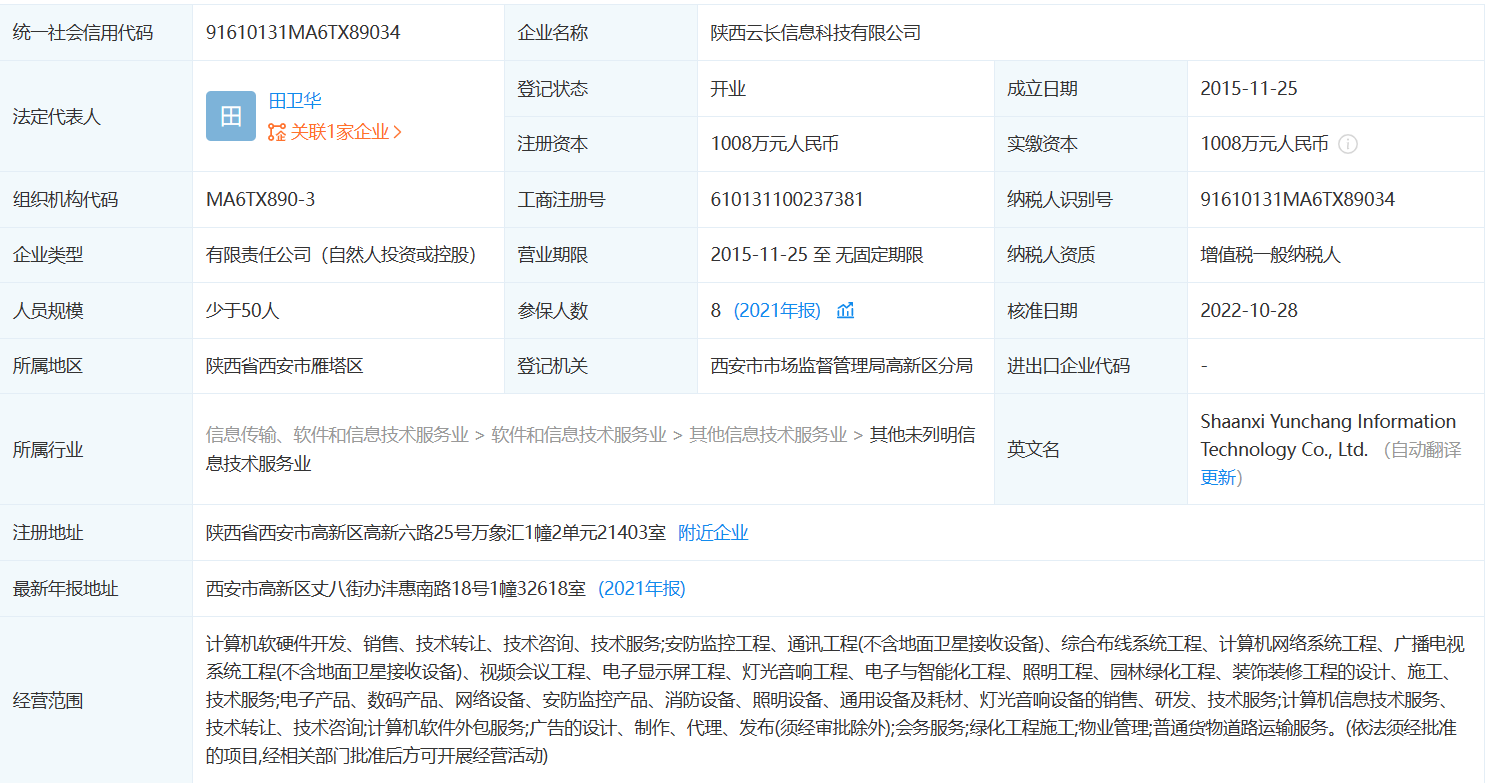1490x783 pixels.
Task: Click the 营业期限 label cell
Action: point(601,254)
